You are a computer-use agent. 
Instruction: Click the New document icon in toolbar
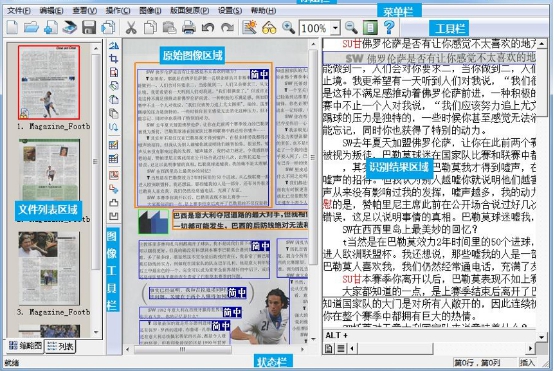12,28
